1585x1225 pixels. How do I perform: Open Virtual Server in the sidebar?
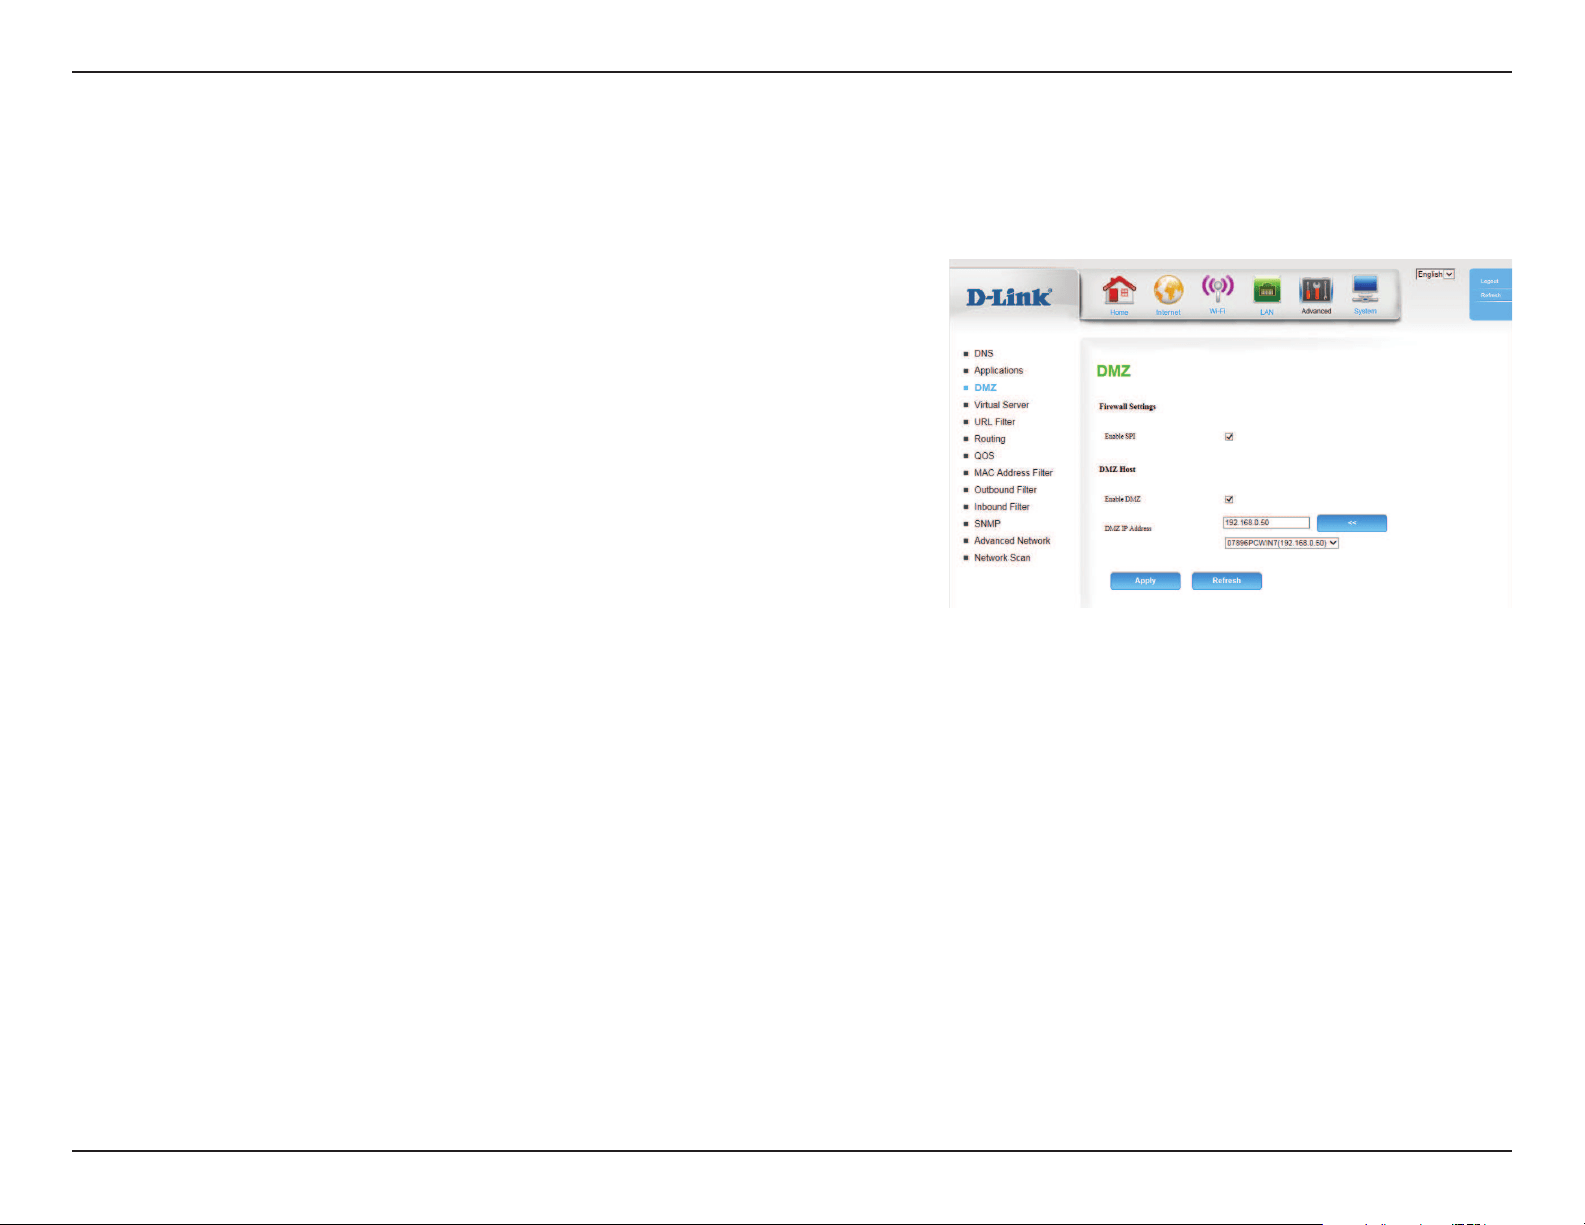click(1001, 405)
